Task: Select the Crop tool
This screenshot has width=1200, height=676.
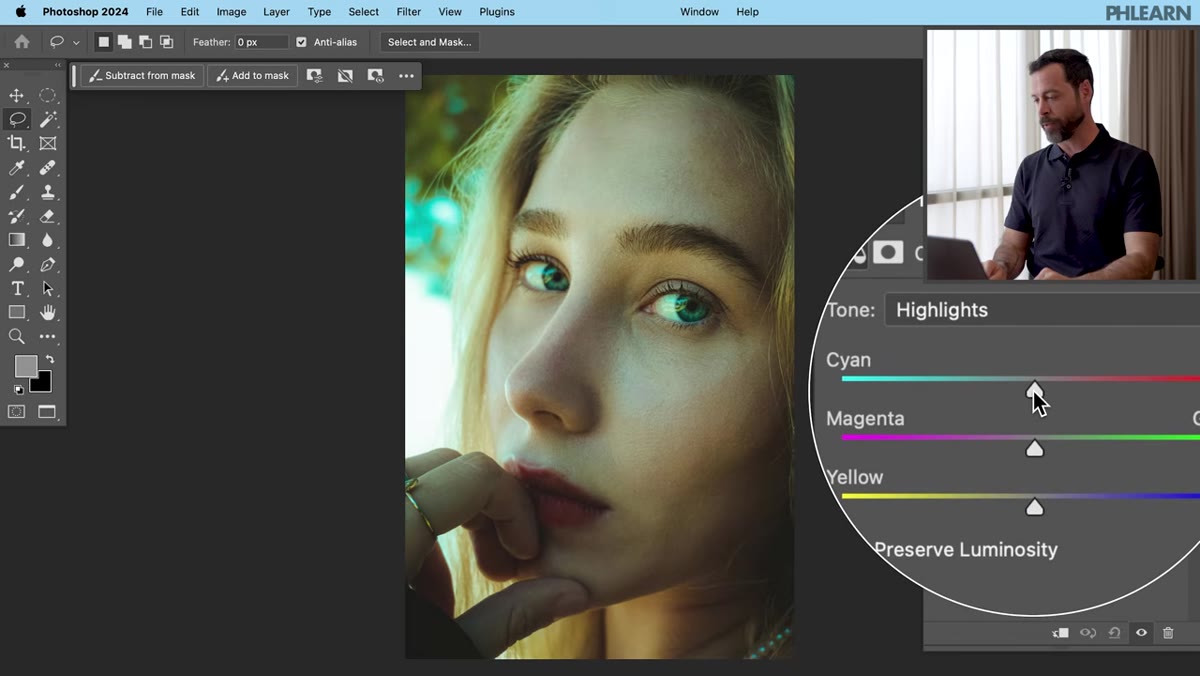Action: (x=17, y=143)
